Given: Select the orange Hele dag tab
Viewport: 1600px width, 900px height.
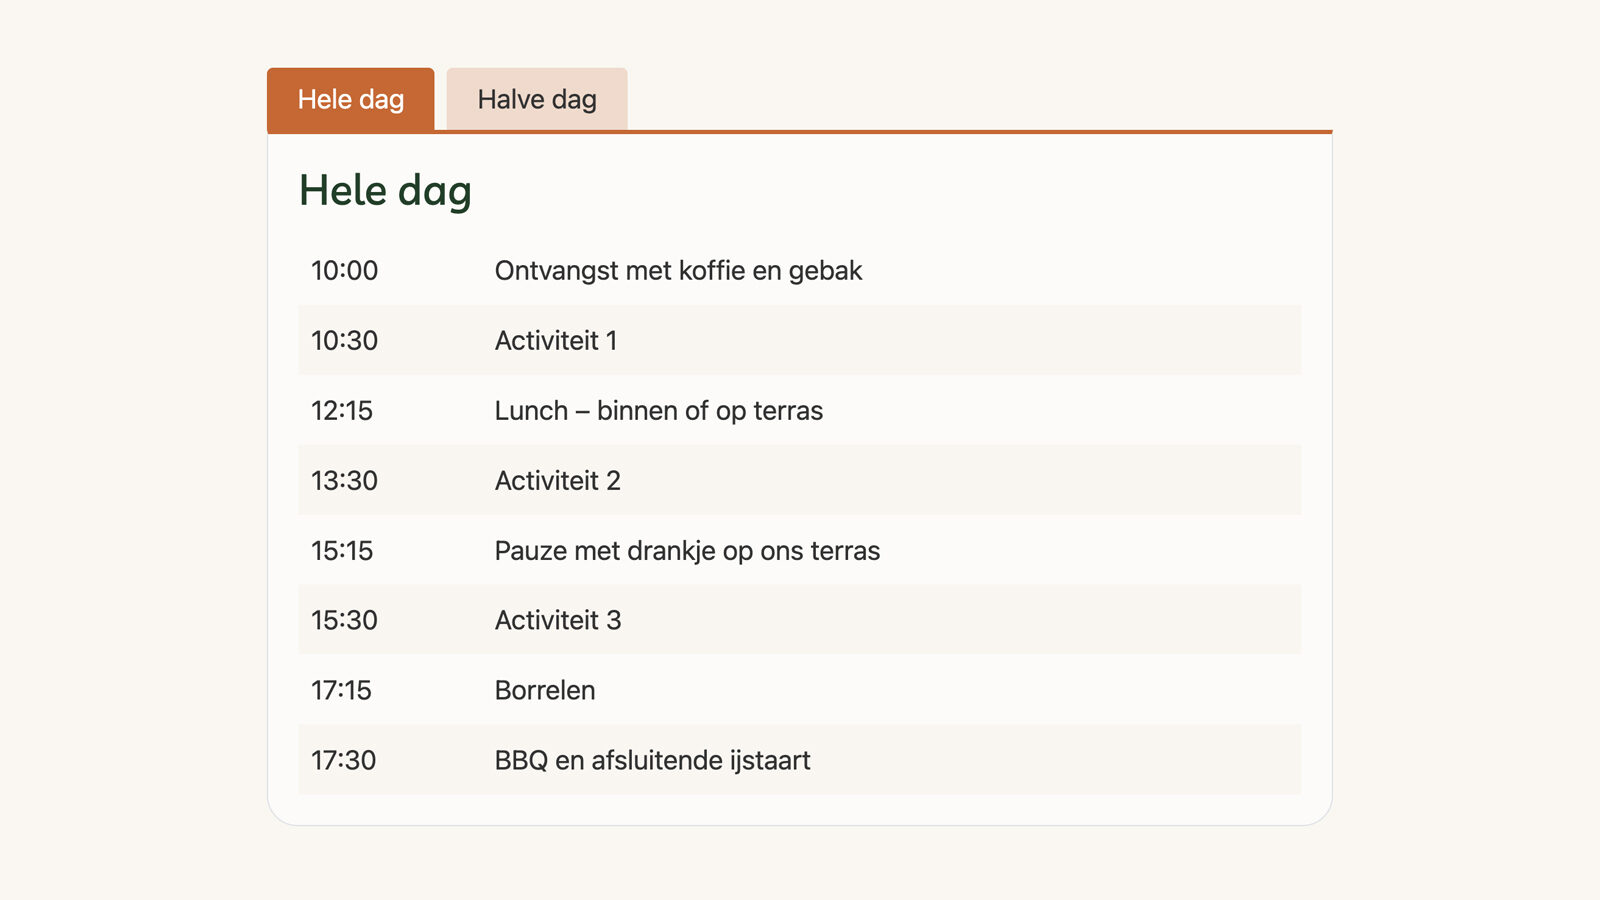Looking at the screenshot, I should pos(351,99).
